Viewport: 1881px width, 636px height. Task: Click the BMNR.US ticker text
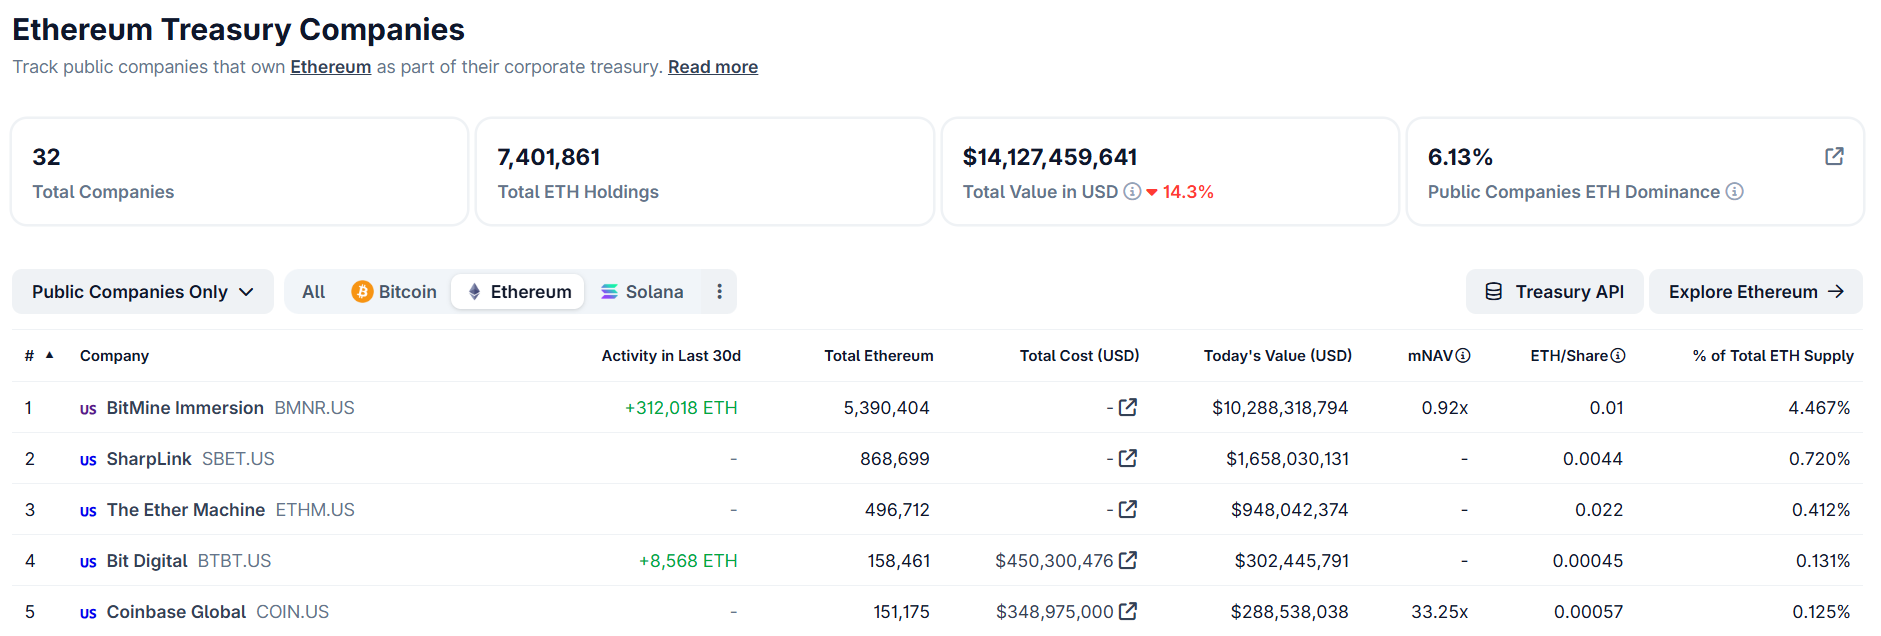point(314,407)
